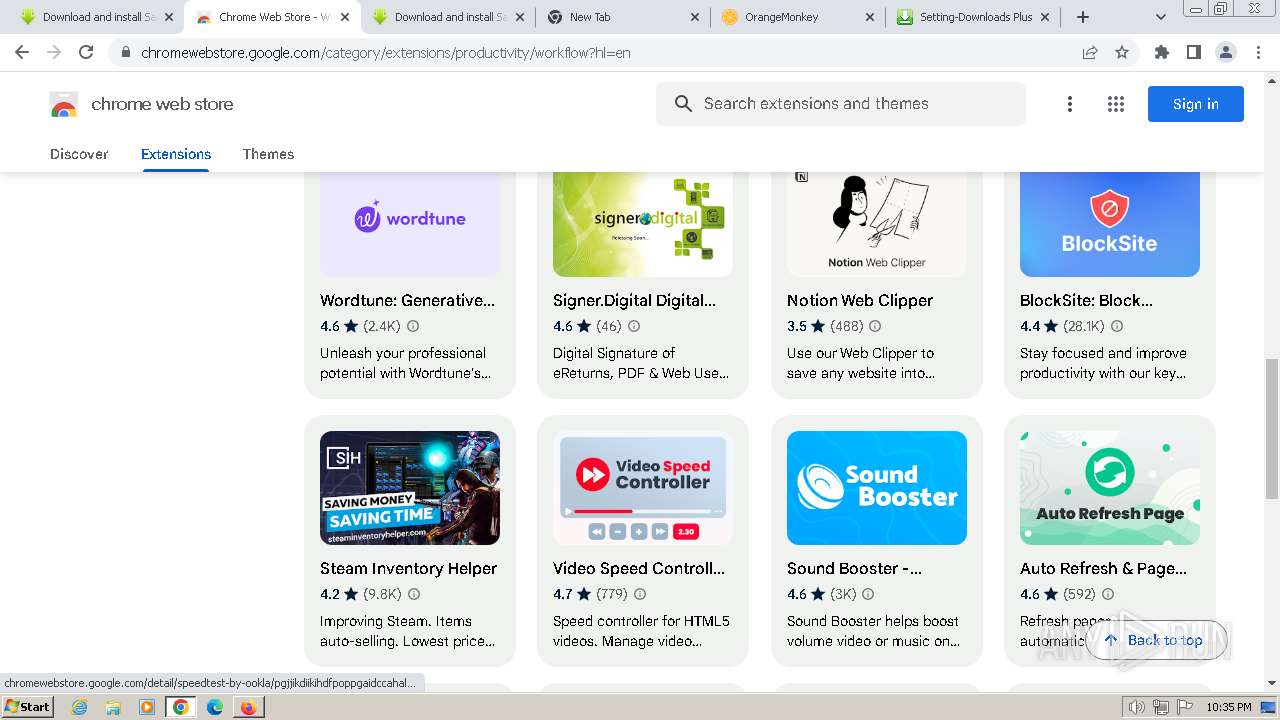Go forward to the next page

point(54,52)
